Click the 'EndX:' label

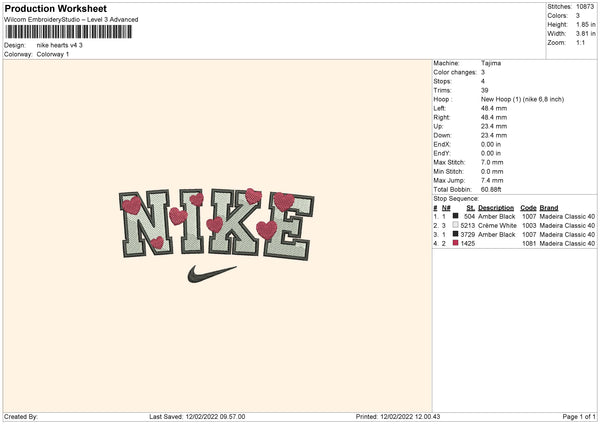coord(442,145)
